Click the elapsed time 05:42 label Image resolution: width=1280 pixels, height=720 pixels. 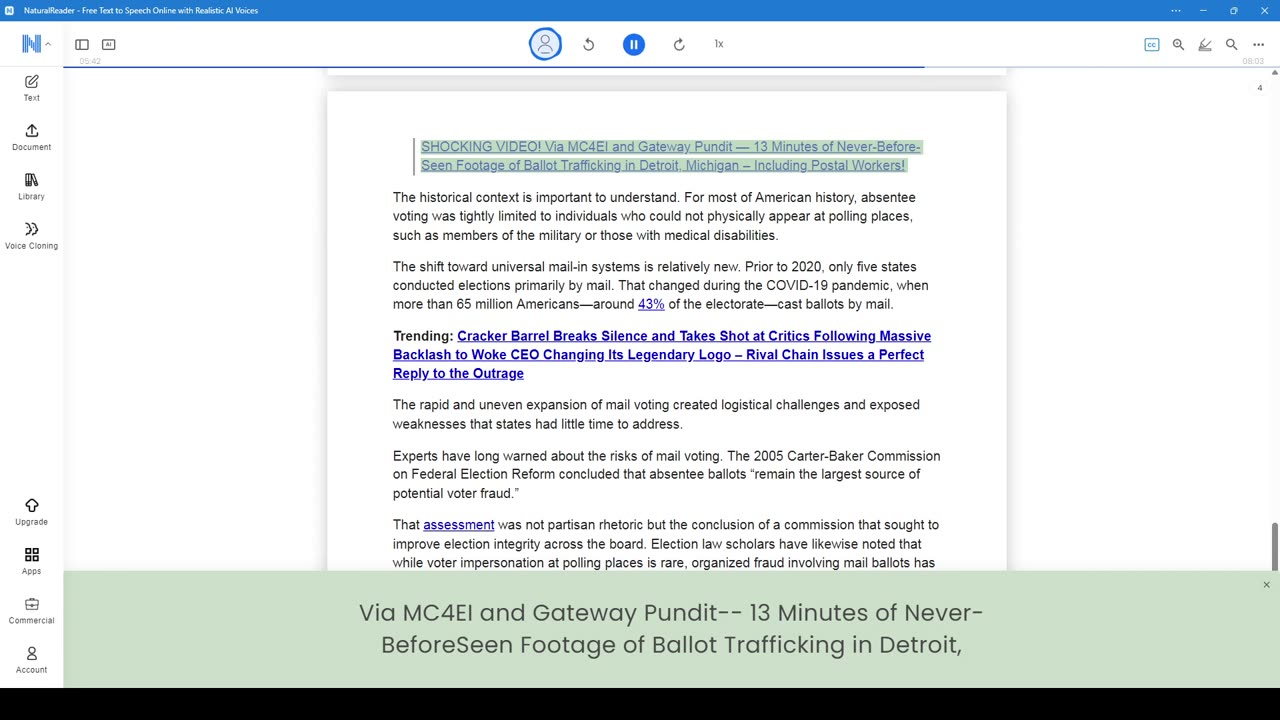coord(90,61)
